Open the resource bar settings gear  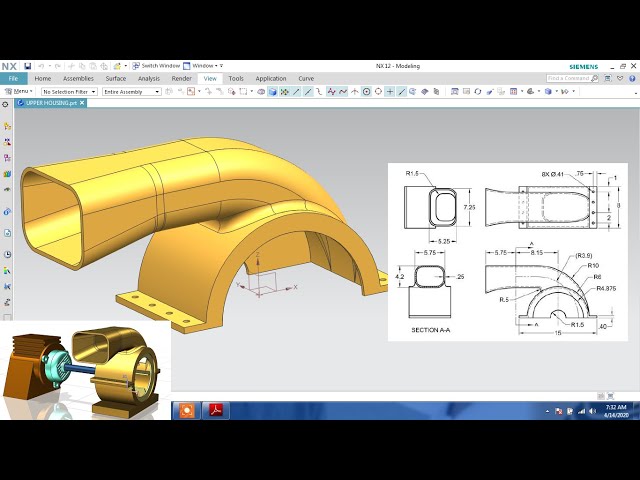pyautogui.click(x=5, y=104)
